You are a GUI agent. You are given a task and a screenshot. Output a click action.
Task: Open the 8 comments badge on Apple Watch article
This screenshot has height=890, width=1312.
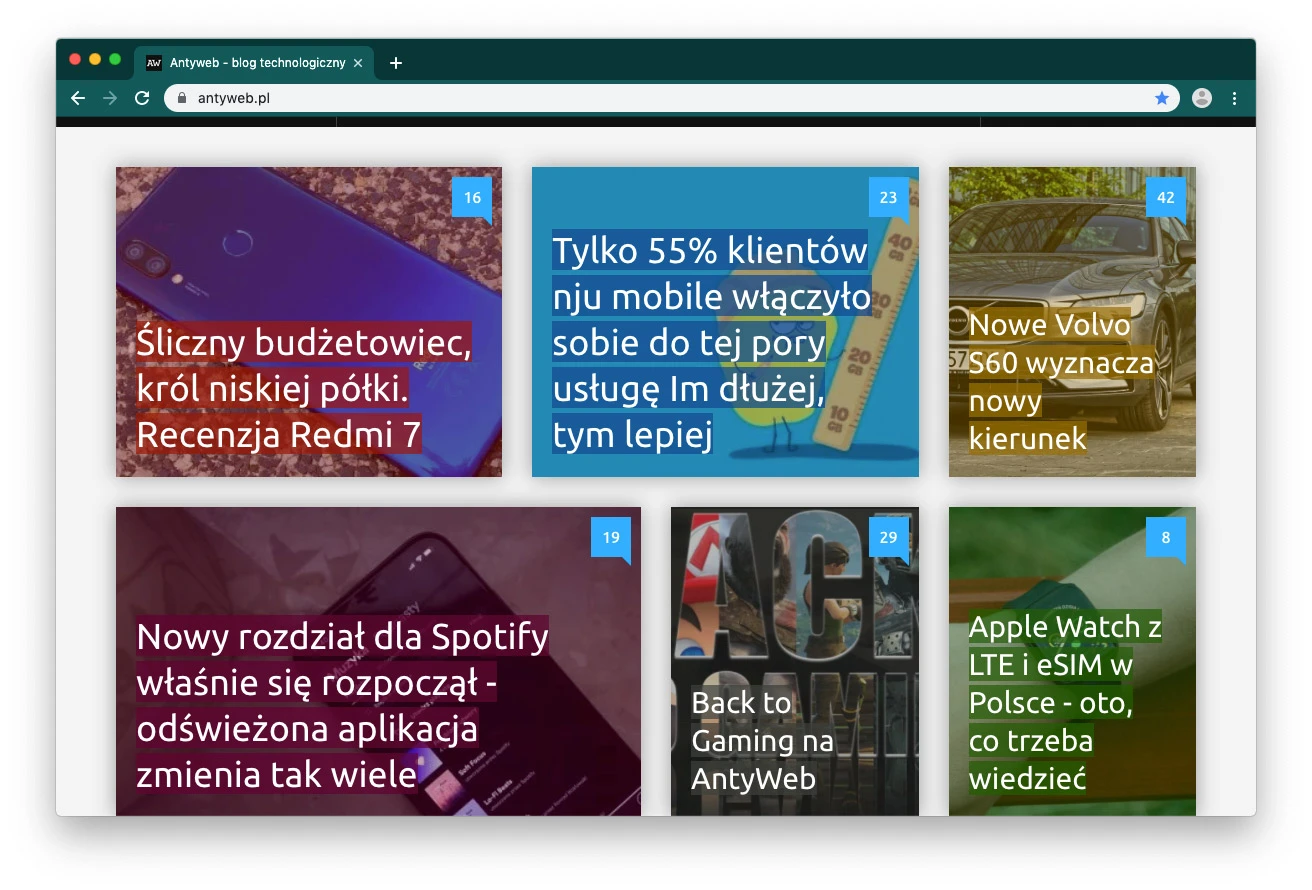point(1166,539)
